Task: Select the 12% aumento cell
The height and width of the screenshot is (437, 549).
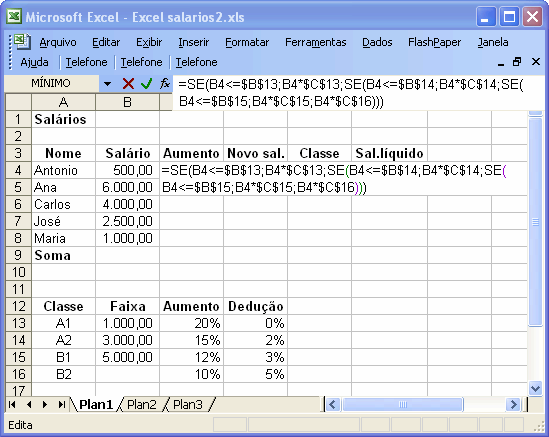Action: (191, 357)
